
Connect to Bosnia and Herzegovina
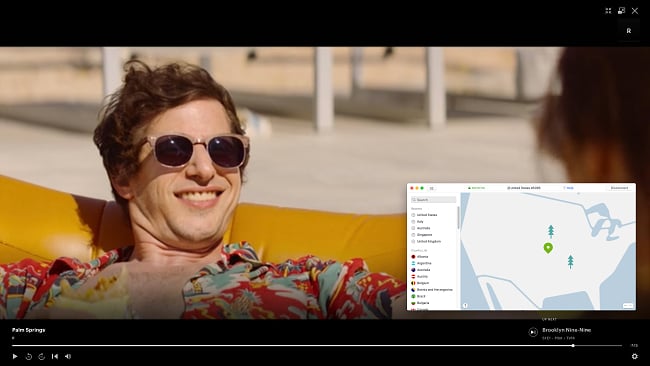[x=434, y=290]
